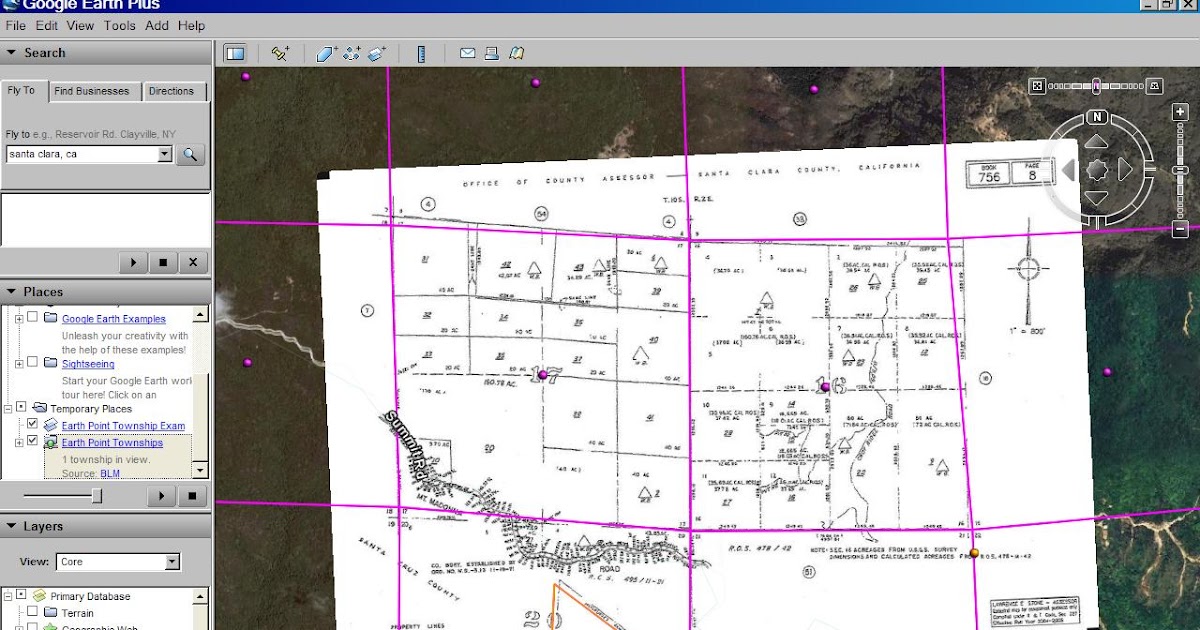This screenshot has width=1200, height=630.
Task: Stop the tour in Places panel
Action: [192, 496]
